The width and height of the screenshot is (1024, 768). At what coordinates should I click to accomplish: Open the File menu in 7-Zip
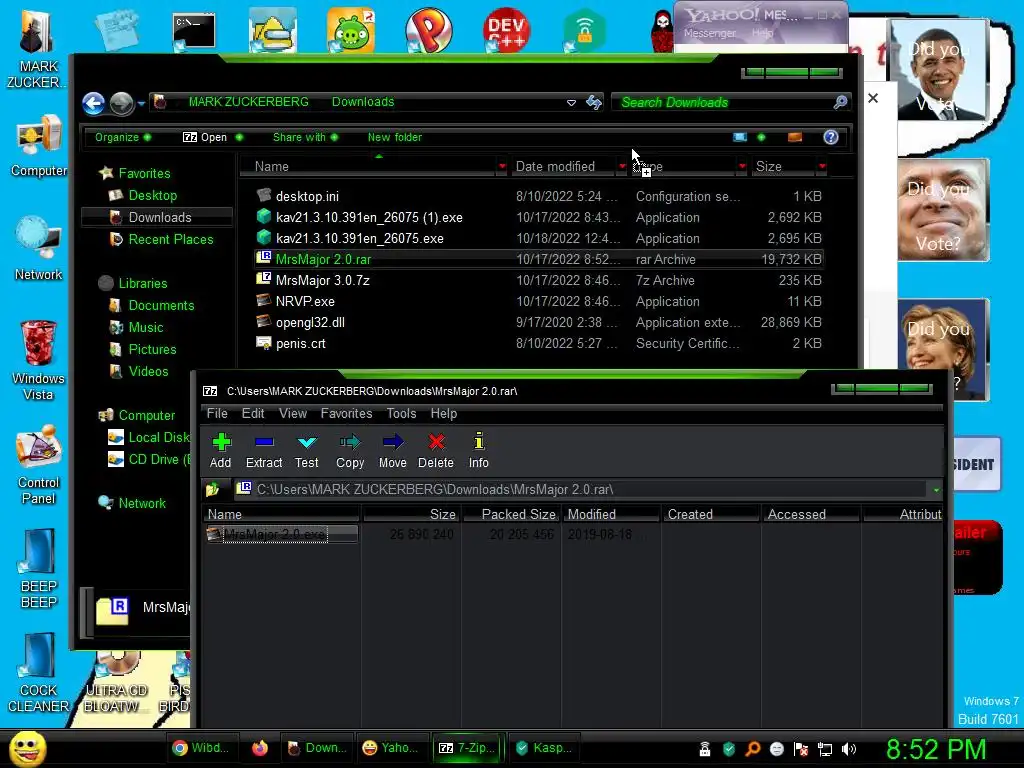(x=217, y=413)
